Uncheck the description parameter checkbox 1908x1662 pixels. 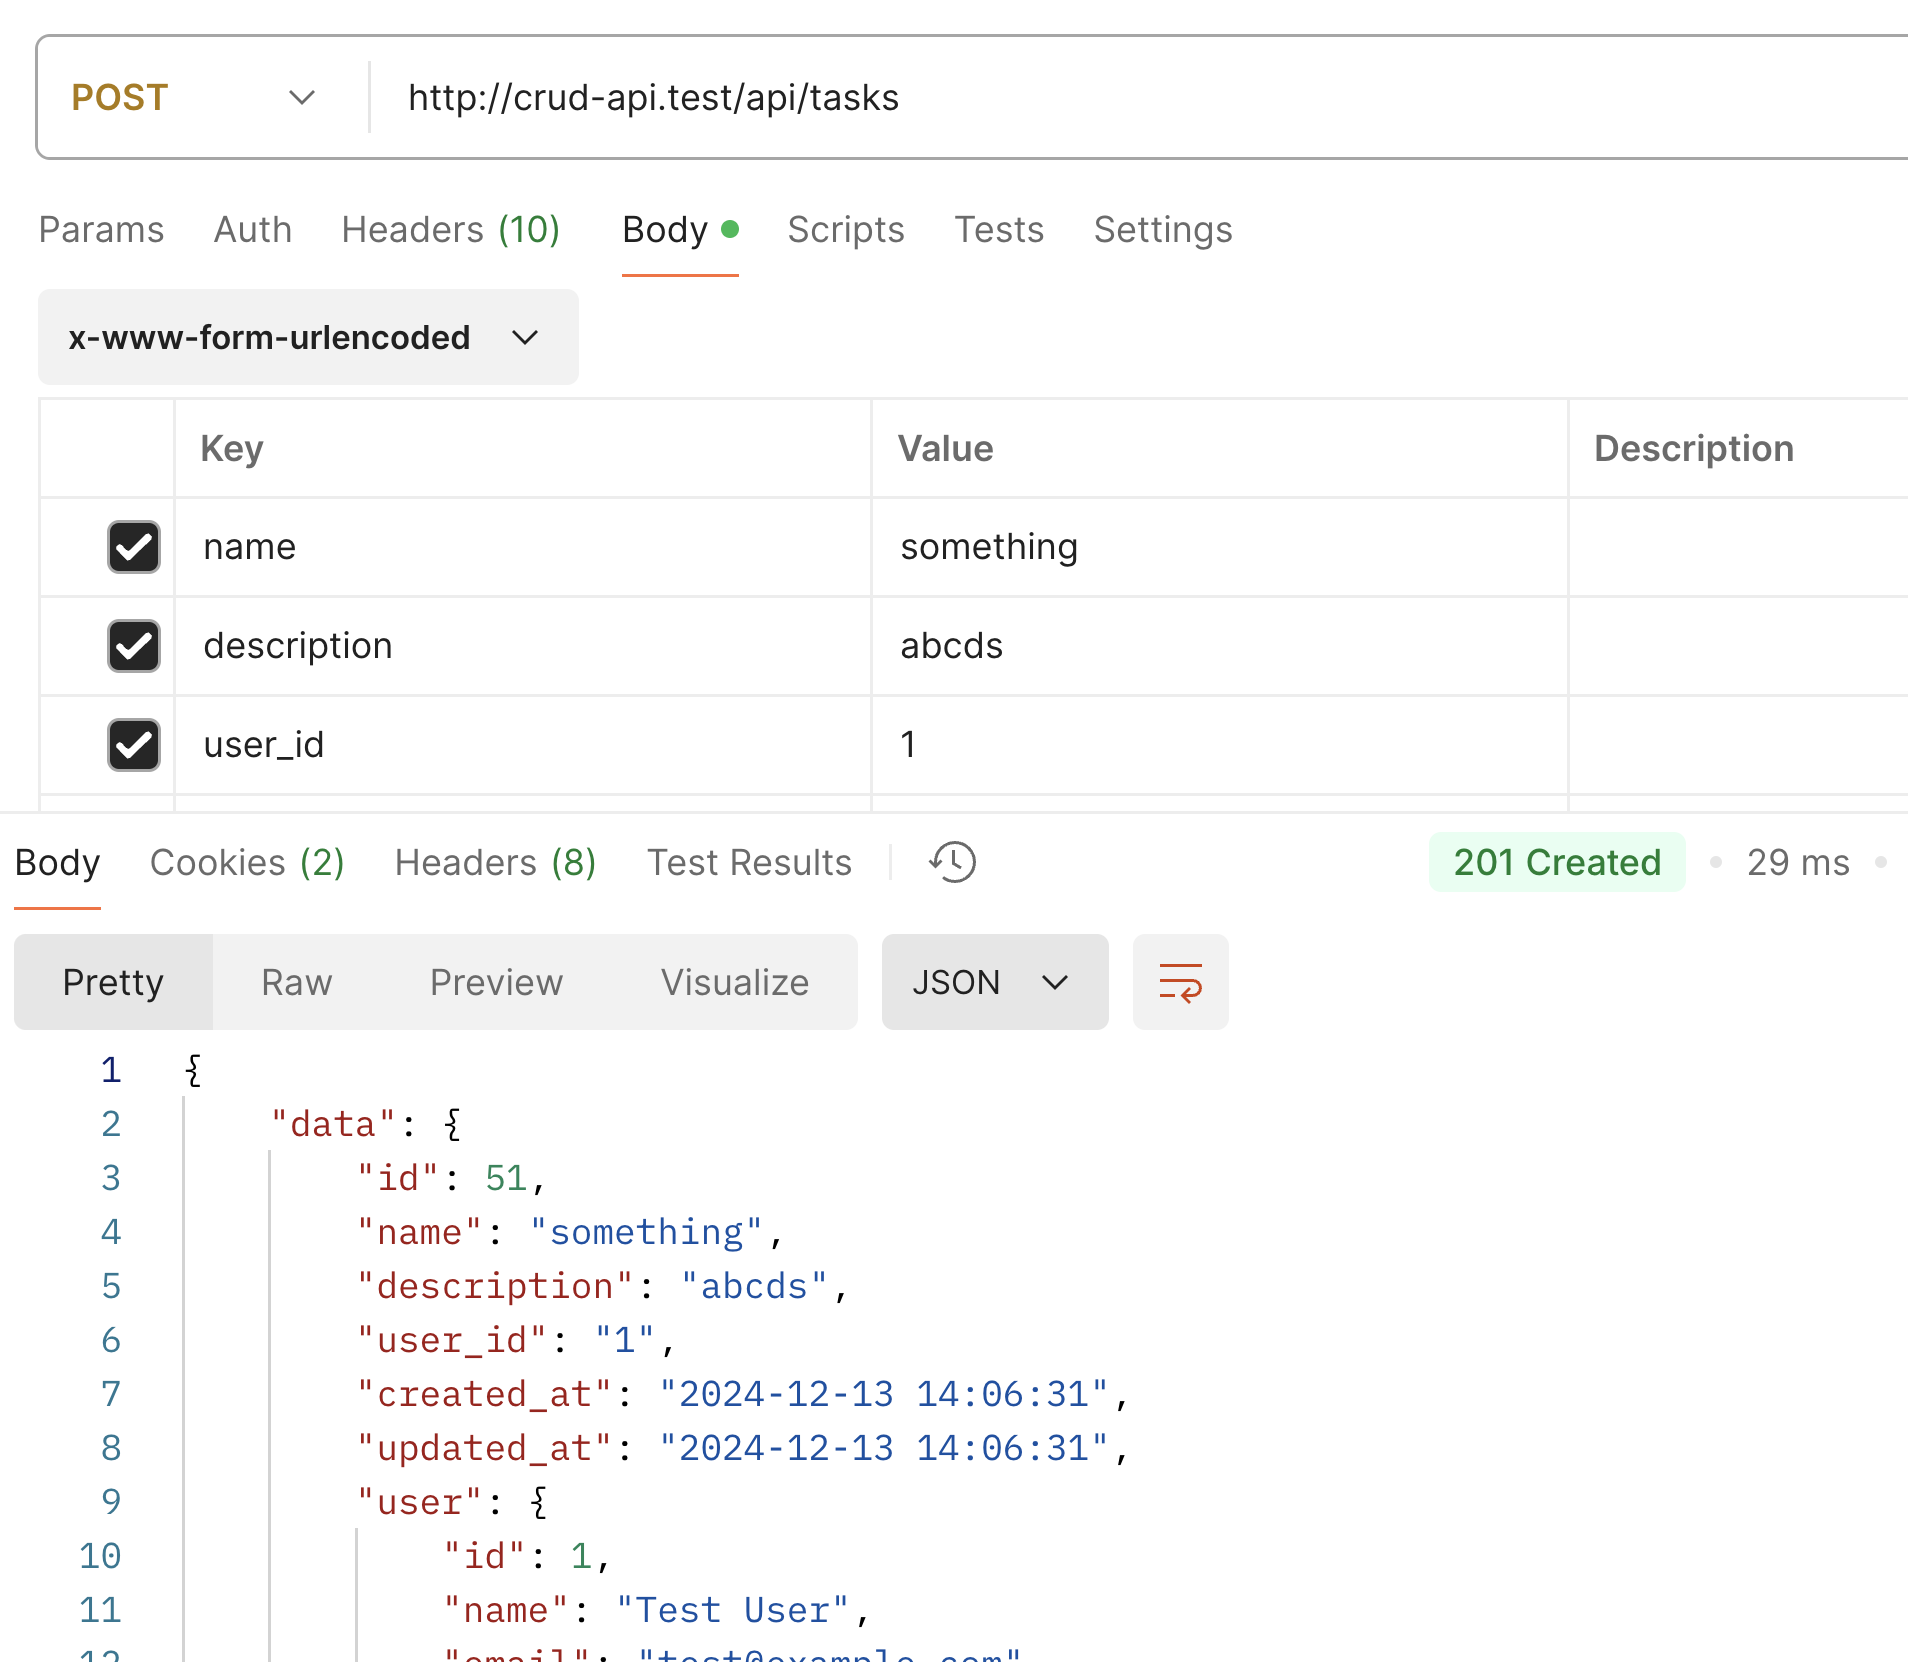[x=134, y=646]
